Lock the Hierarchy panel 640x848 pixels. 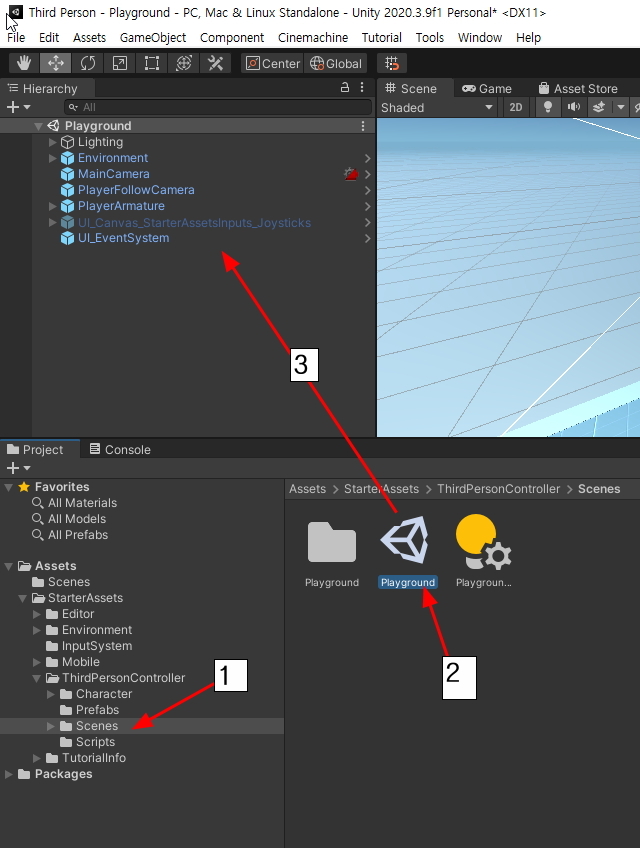pyautogui.click(x=345, y=87)
